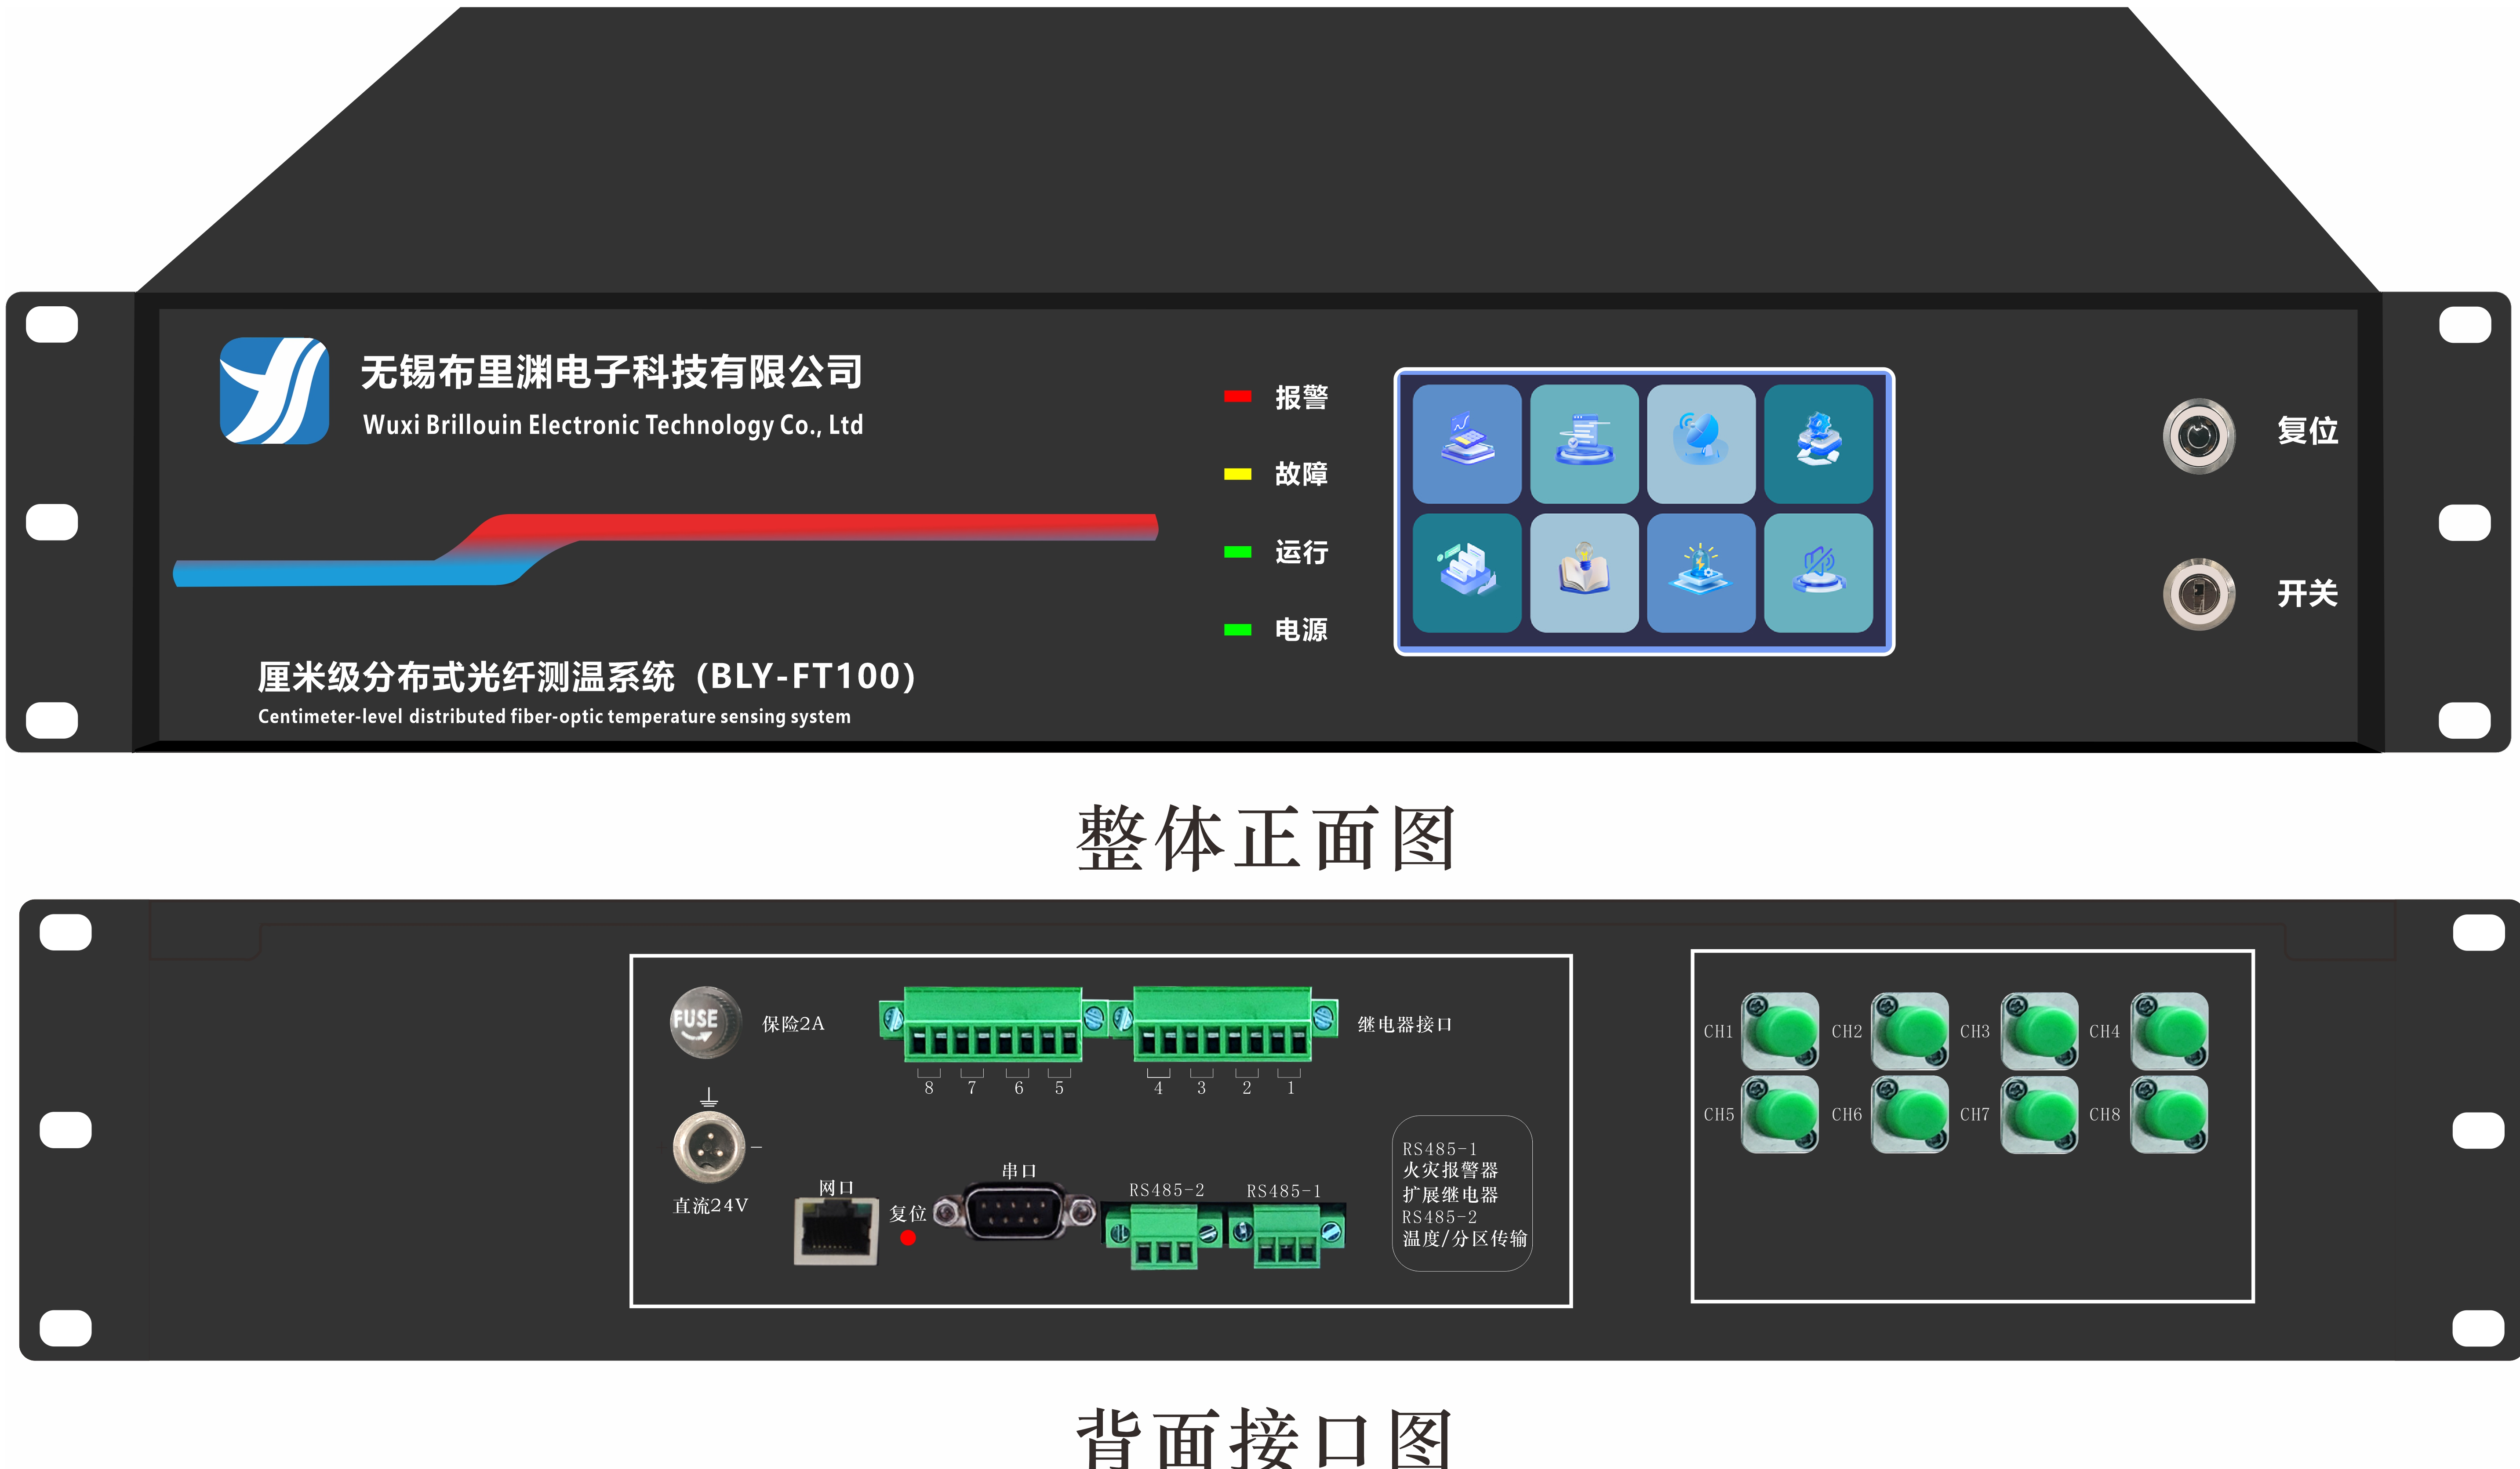The width and height of the screenshot is (2520, 1469).
Task: Push the round 复位 reset button
Action: [x=2198, y=436]
